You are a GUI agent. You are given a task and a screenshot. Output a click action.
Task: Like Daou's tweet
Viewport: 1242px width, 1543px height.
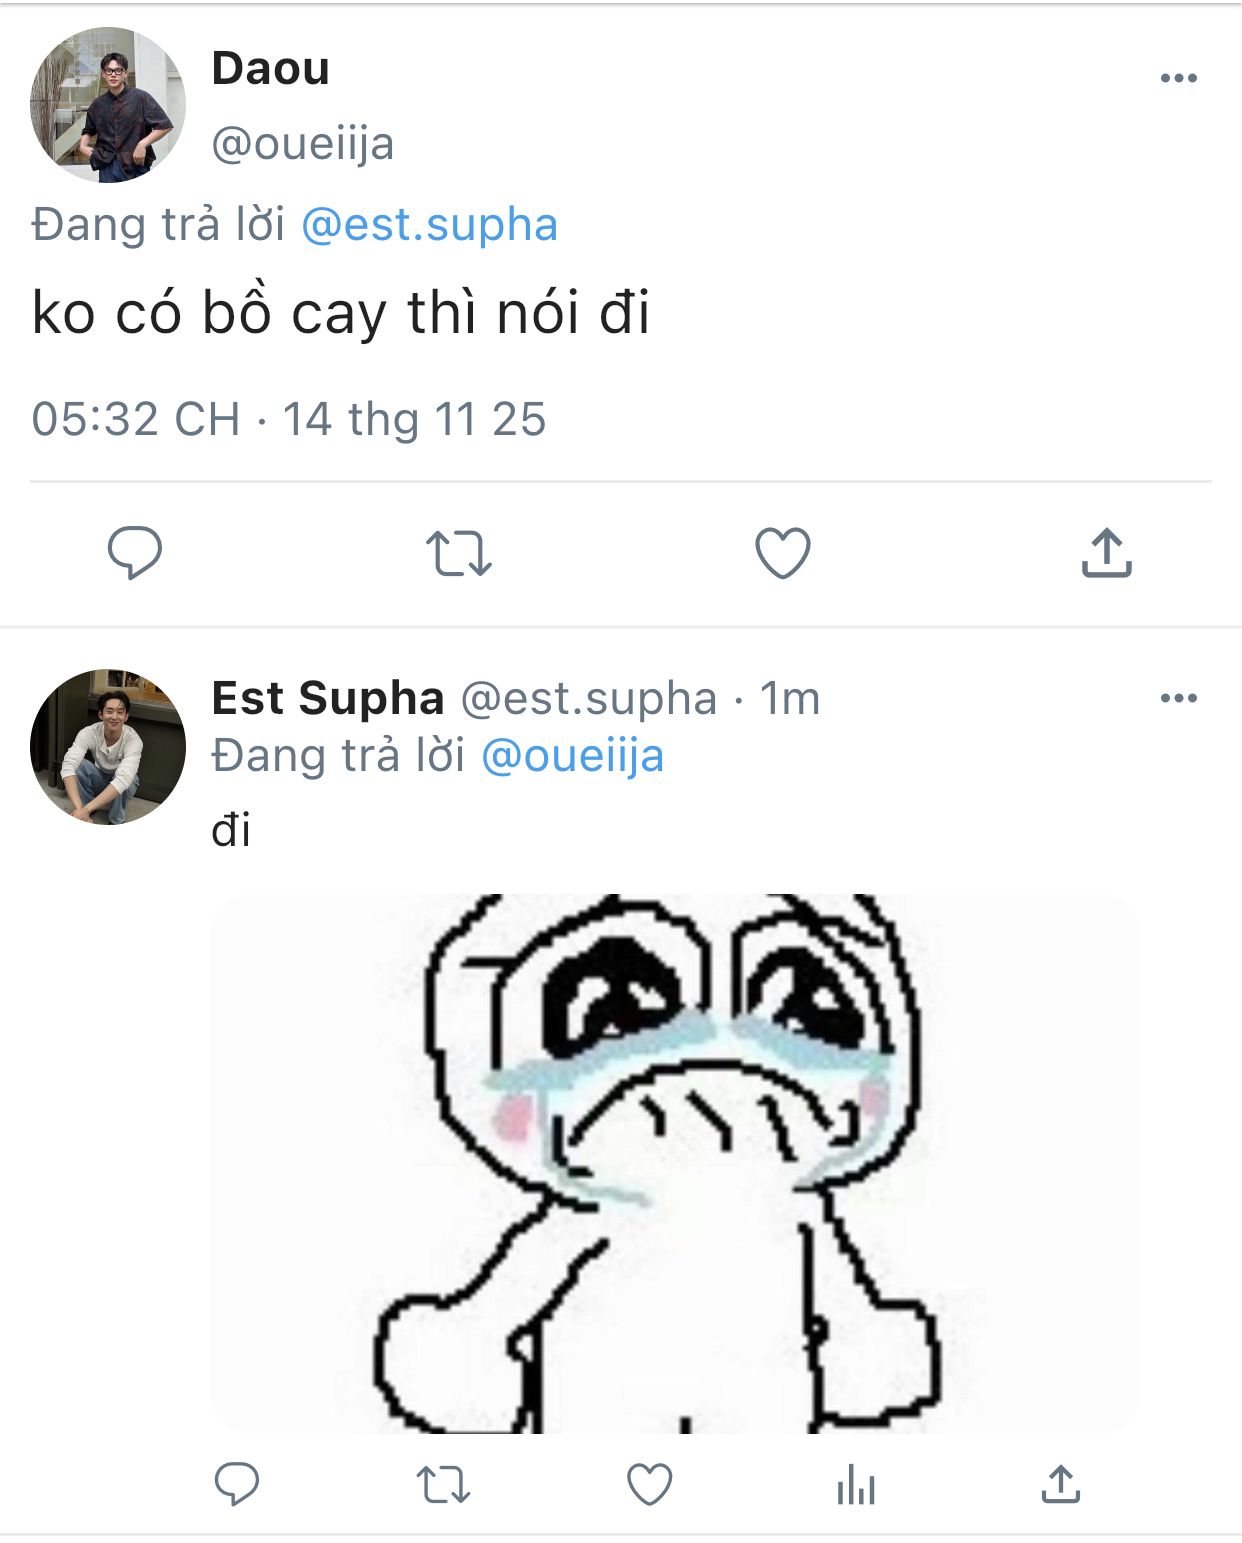(782, 553)
